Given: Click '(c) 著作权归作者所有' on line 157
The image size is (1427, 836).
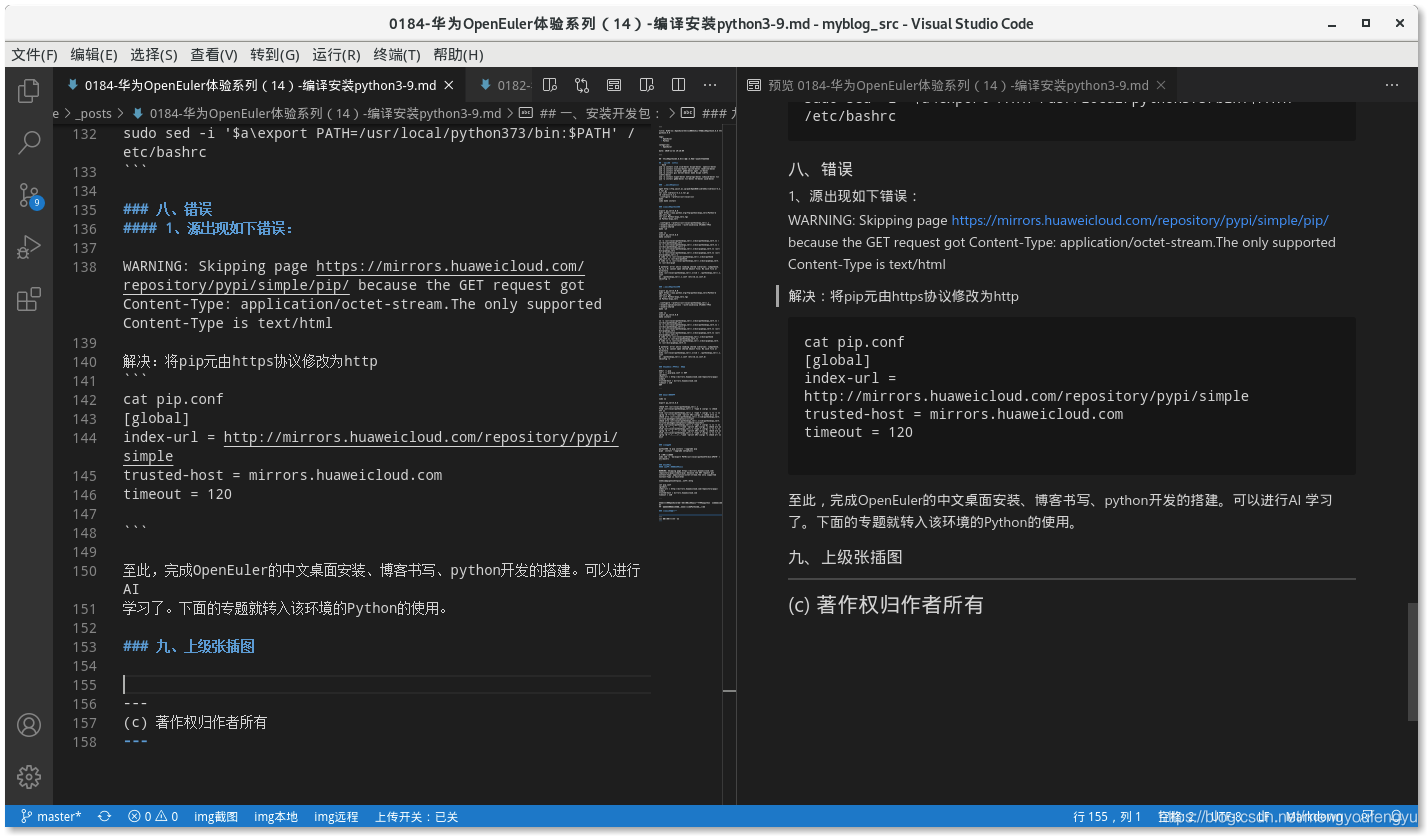Looking at the screenshot, I should (x=195, y=722).
